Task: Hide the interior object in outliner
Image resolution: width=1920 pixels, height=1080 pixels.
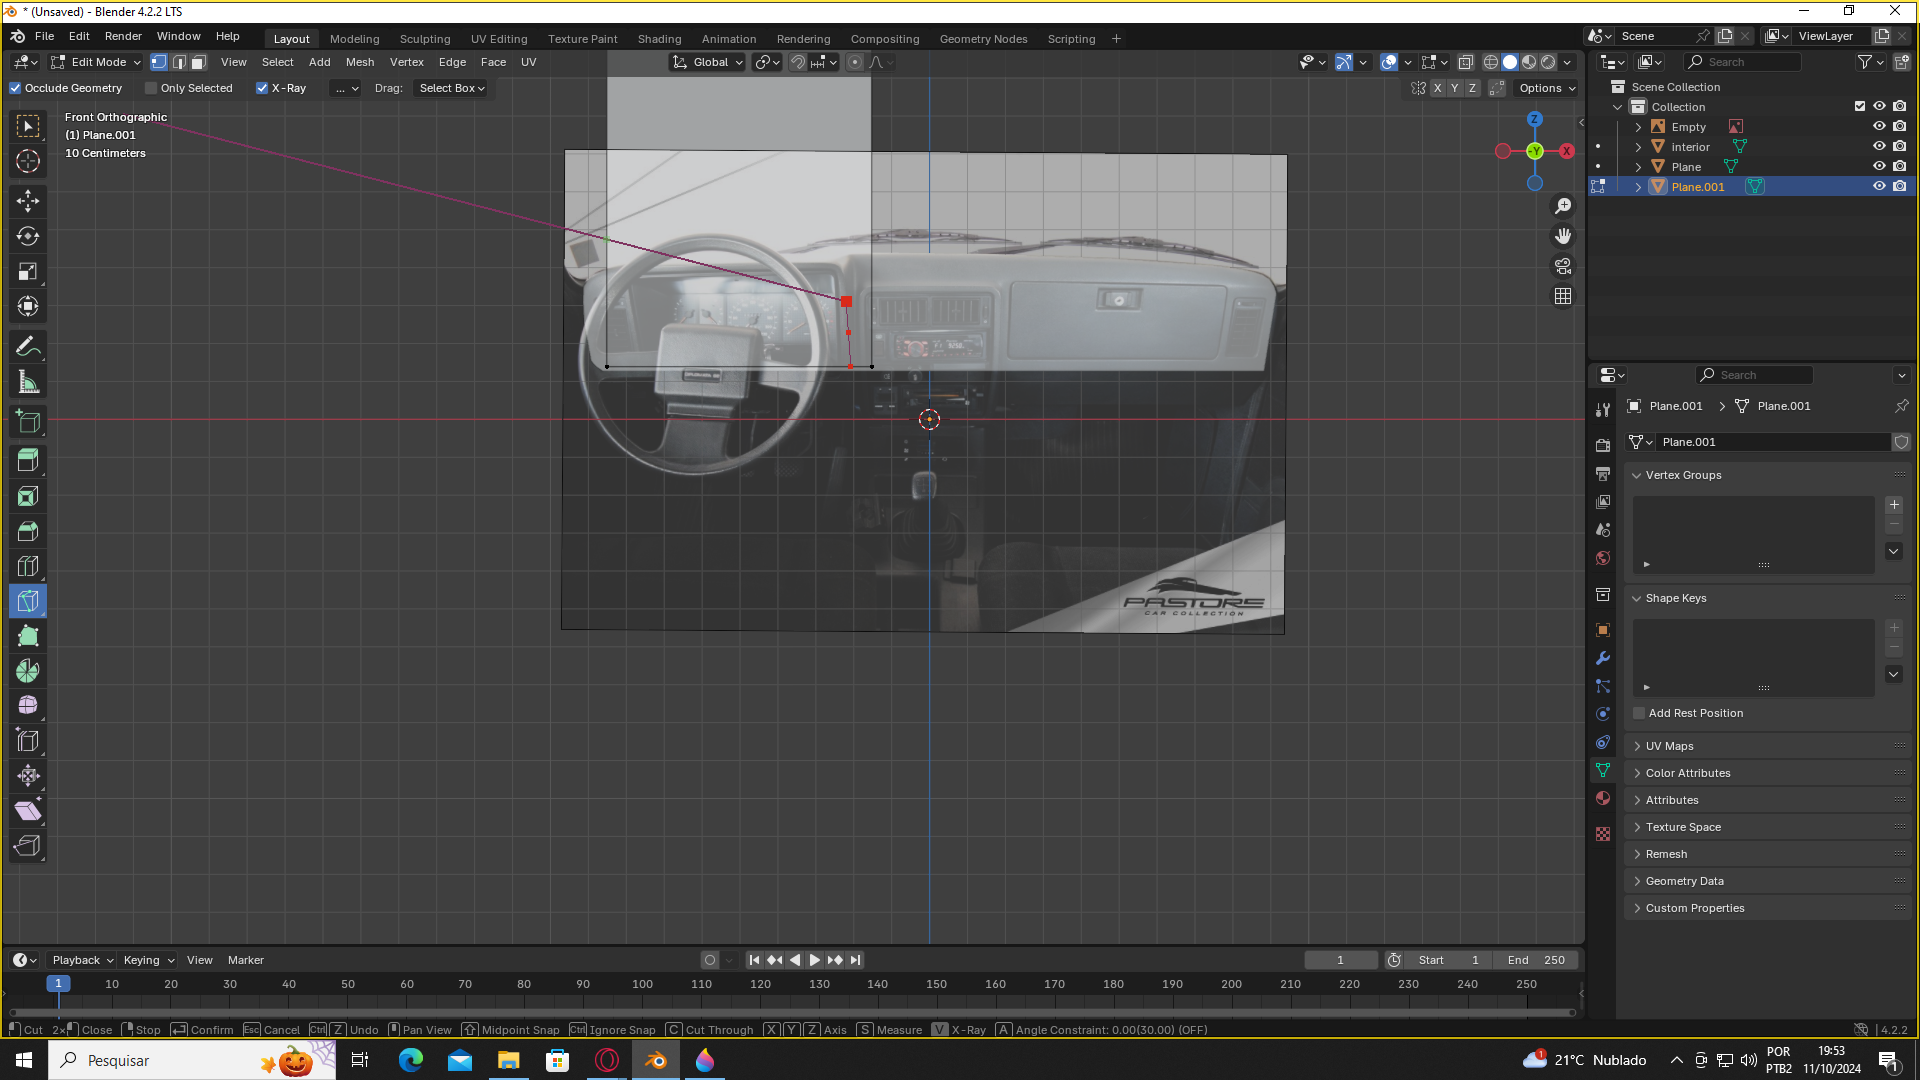Action: [x=1879, y=147]
